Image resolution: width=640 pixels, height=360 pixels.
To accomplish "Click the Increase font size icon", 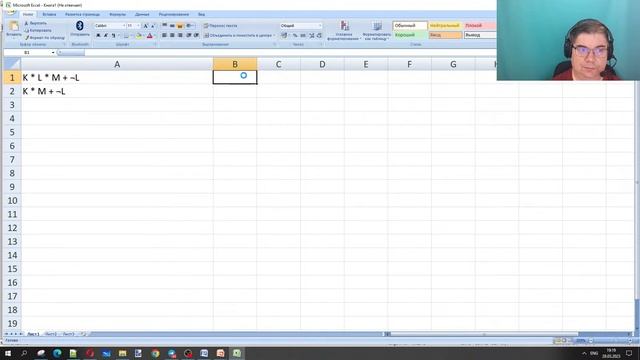I will coord(146,26).
